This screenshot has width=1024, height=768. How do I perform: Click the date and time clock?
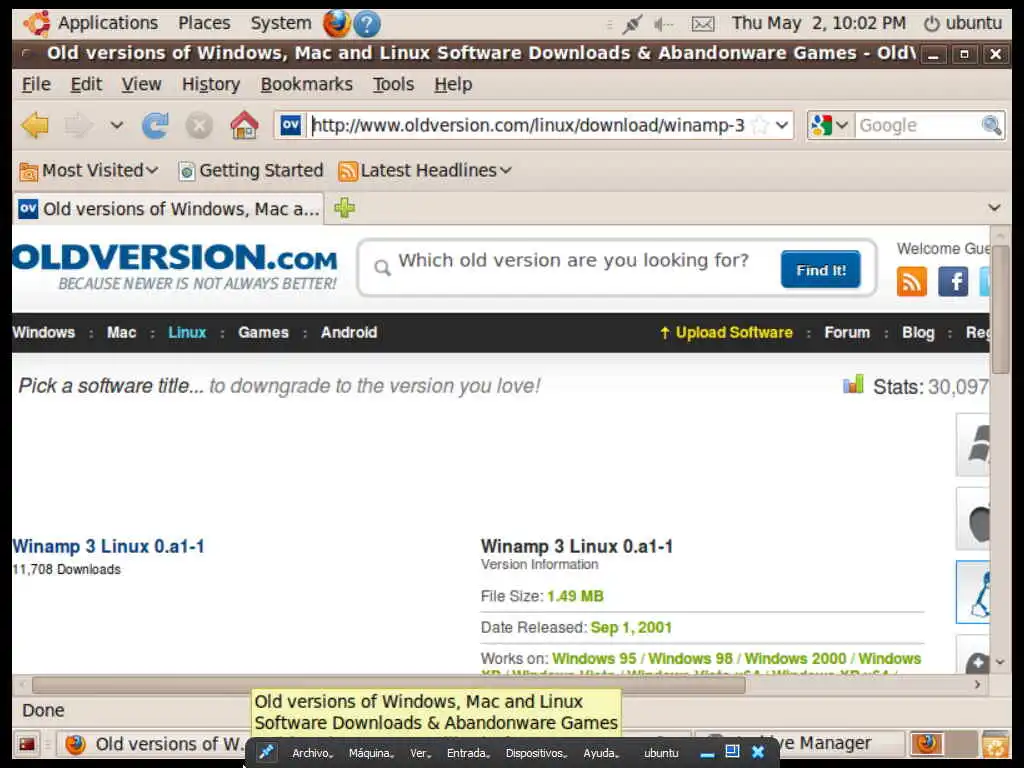tap(818, 24)
